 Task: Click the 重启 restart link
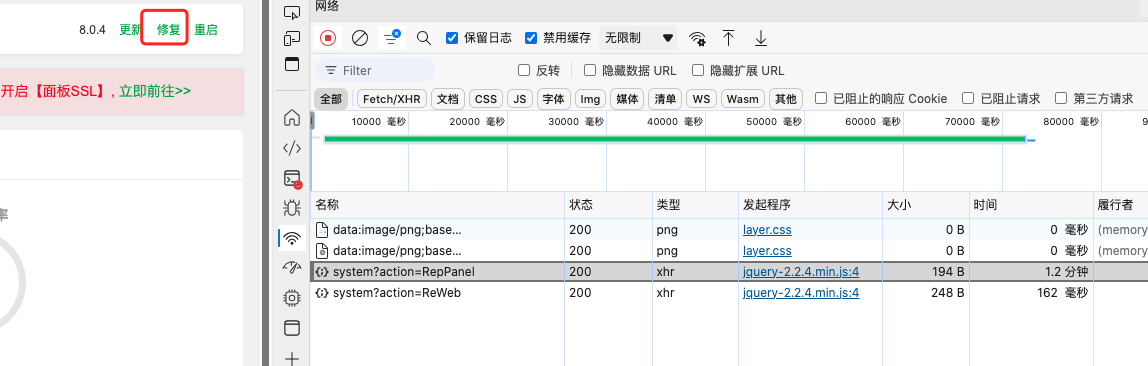(206, 30)
